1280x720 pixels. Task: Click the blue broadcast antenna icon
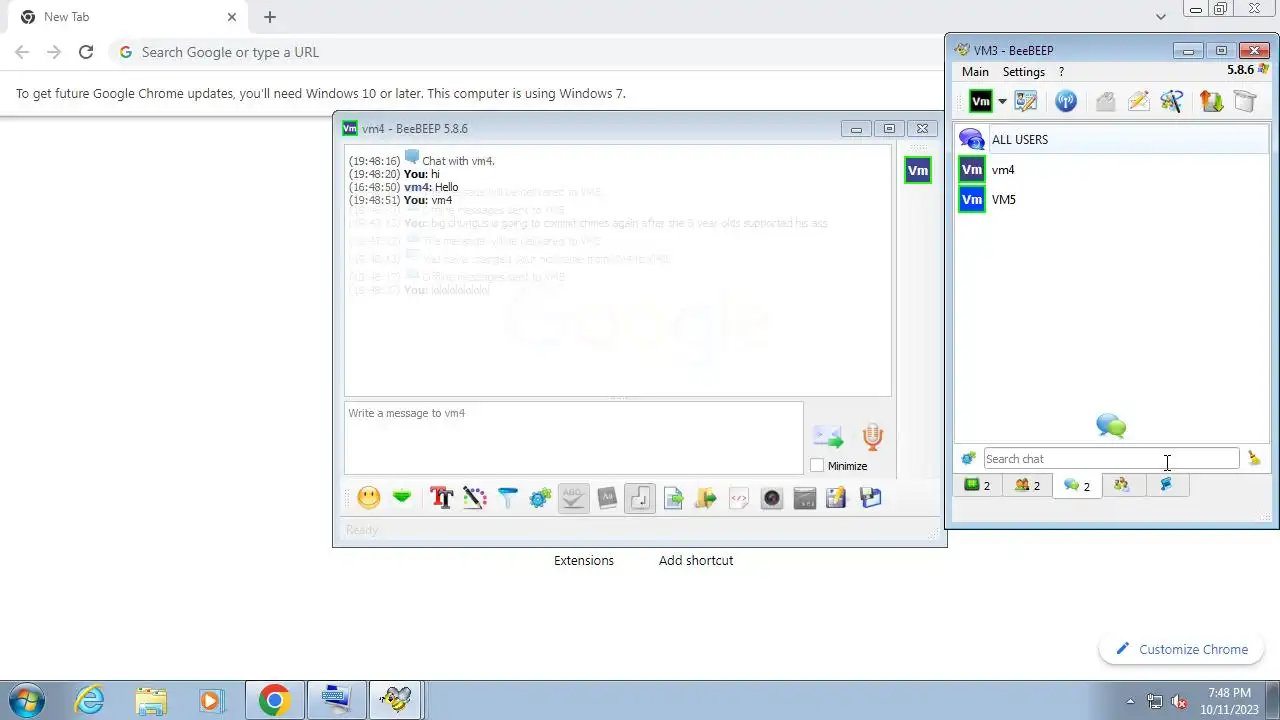(x=1066, y=101)
